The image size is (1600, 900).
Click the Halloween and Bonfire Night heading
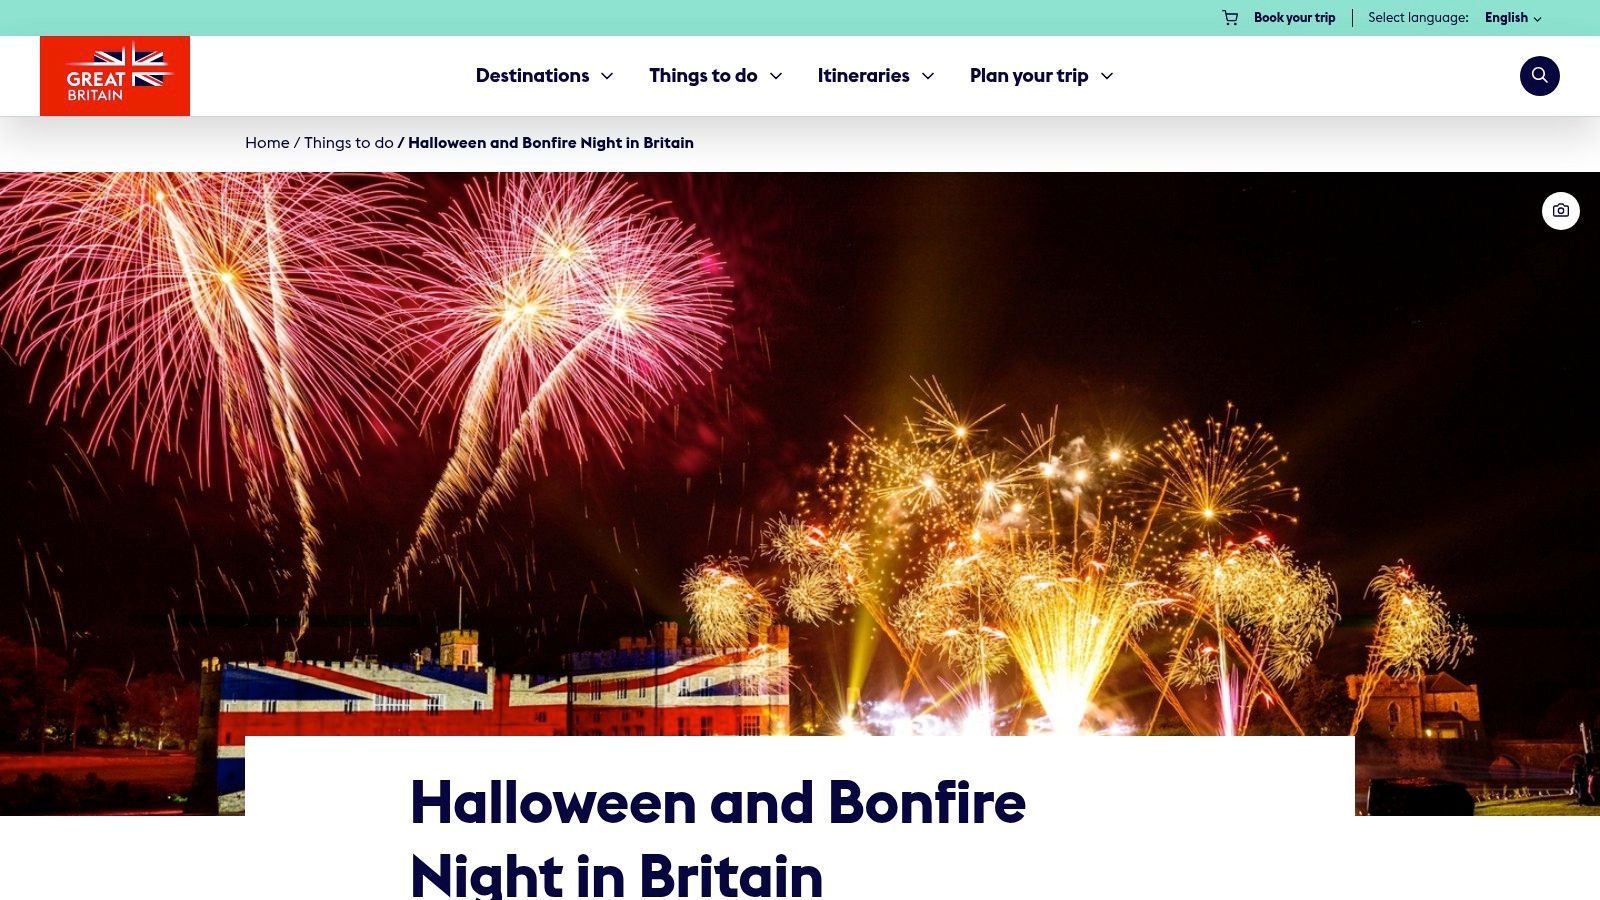coord(718,838)
